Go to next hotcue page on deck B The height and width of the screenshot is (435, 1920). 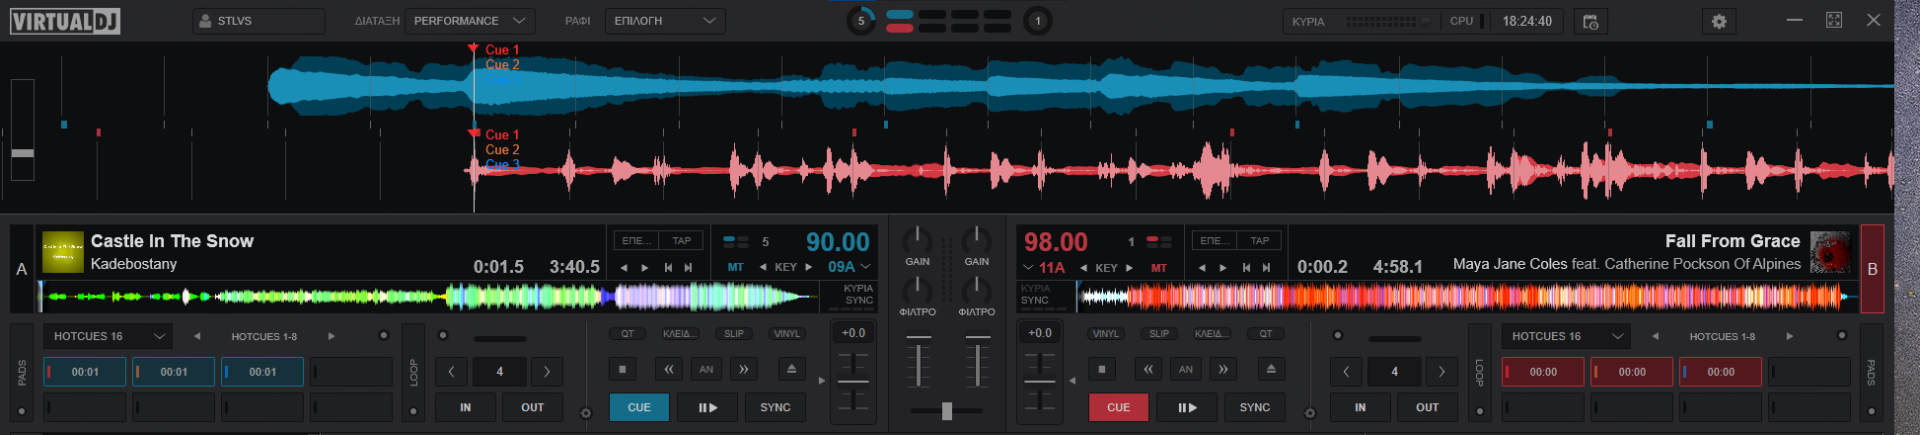(x=1789, y=336)
